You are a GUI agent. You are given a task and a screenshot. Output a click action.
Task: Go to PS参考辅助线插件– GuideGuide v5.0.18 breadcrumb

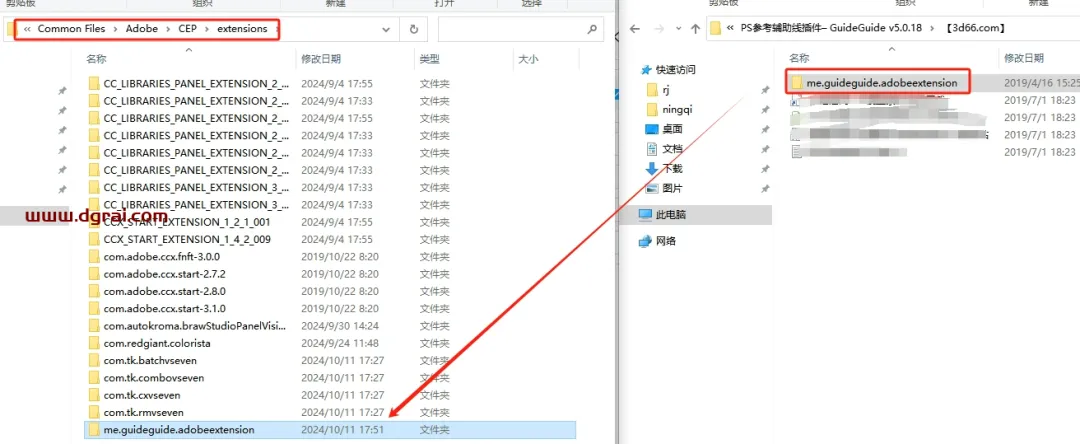832,29
